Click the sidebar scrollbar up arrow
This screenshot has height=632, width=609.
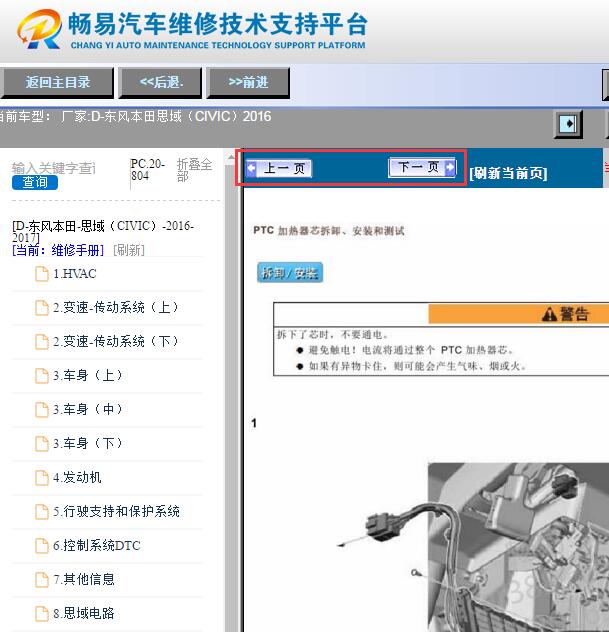point(231,157)
